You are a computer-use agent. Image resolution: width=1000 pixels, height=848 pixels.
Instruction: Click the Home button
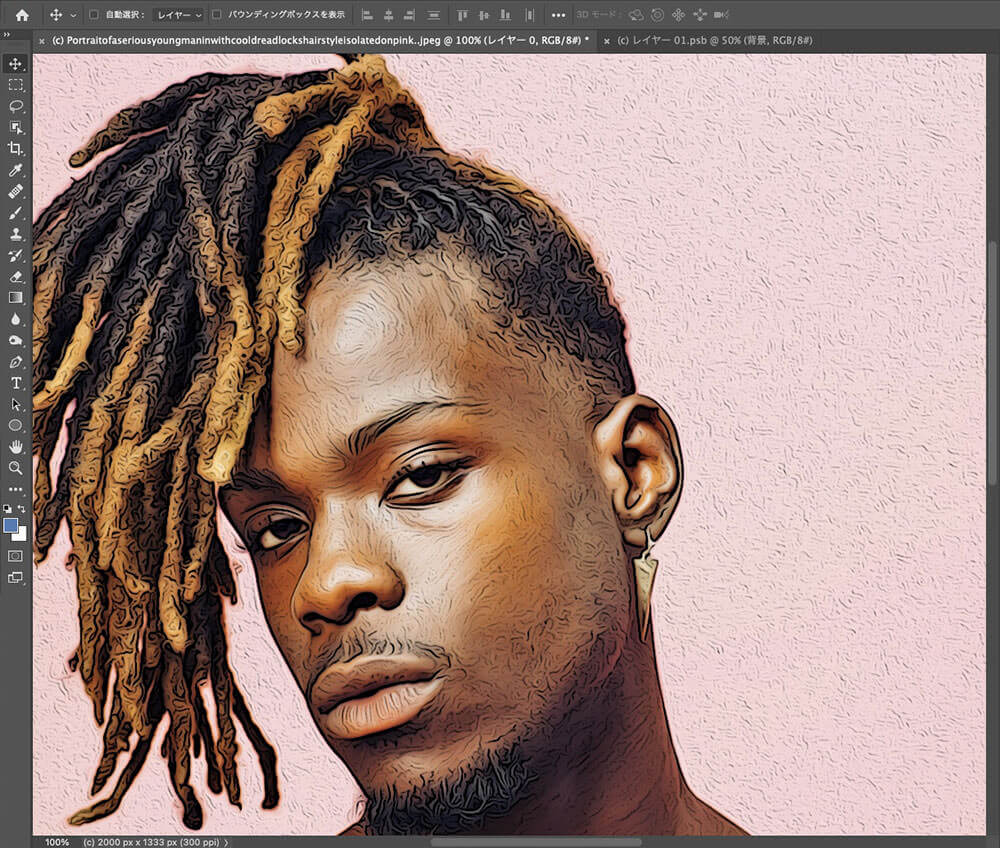coord(22,15)
